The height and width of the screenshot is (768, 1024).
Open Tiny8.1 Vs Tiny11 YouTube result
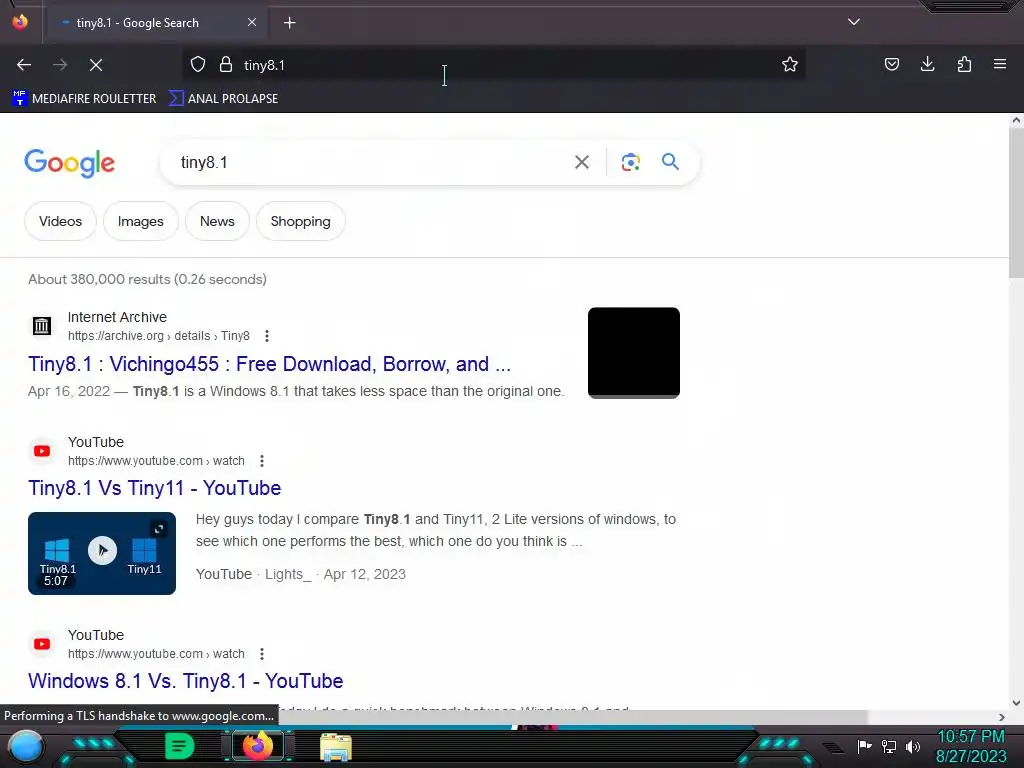pos(154,488)
